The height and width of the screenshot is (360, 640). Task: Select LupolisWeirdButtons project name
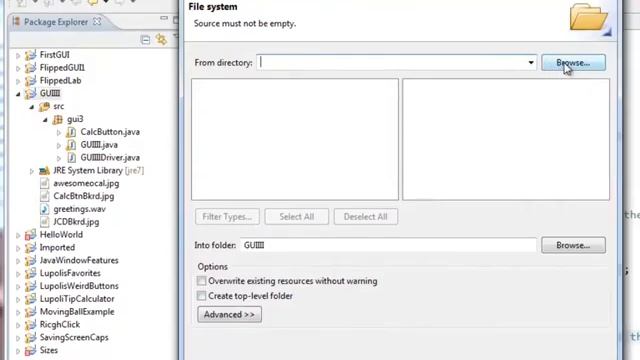coord(79,286)
